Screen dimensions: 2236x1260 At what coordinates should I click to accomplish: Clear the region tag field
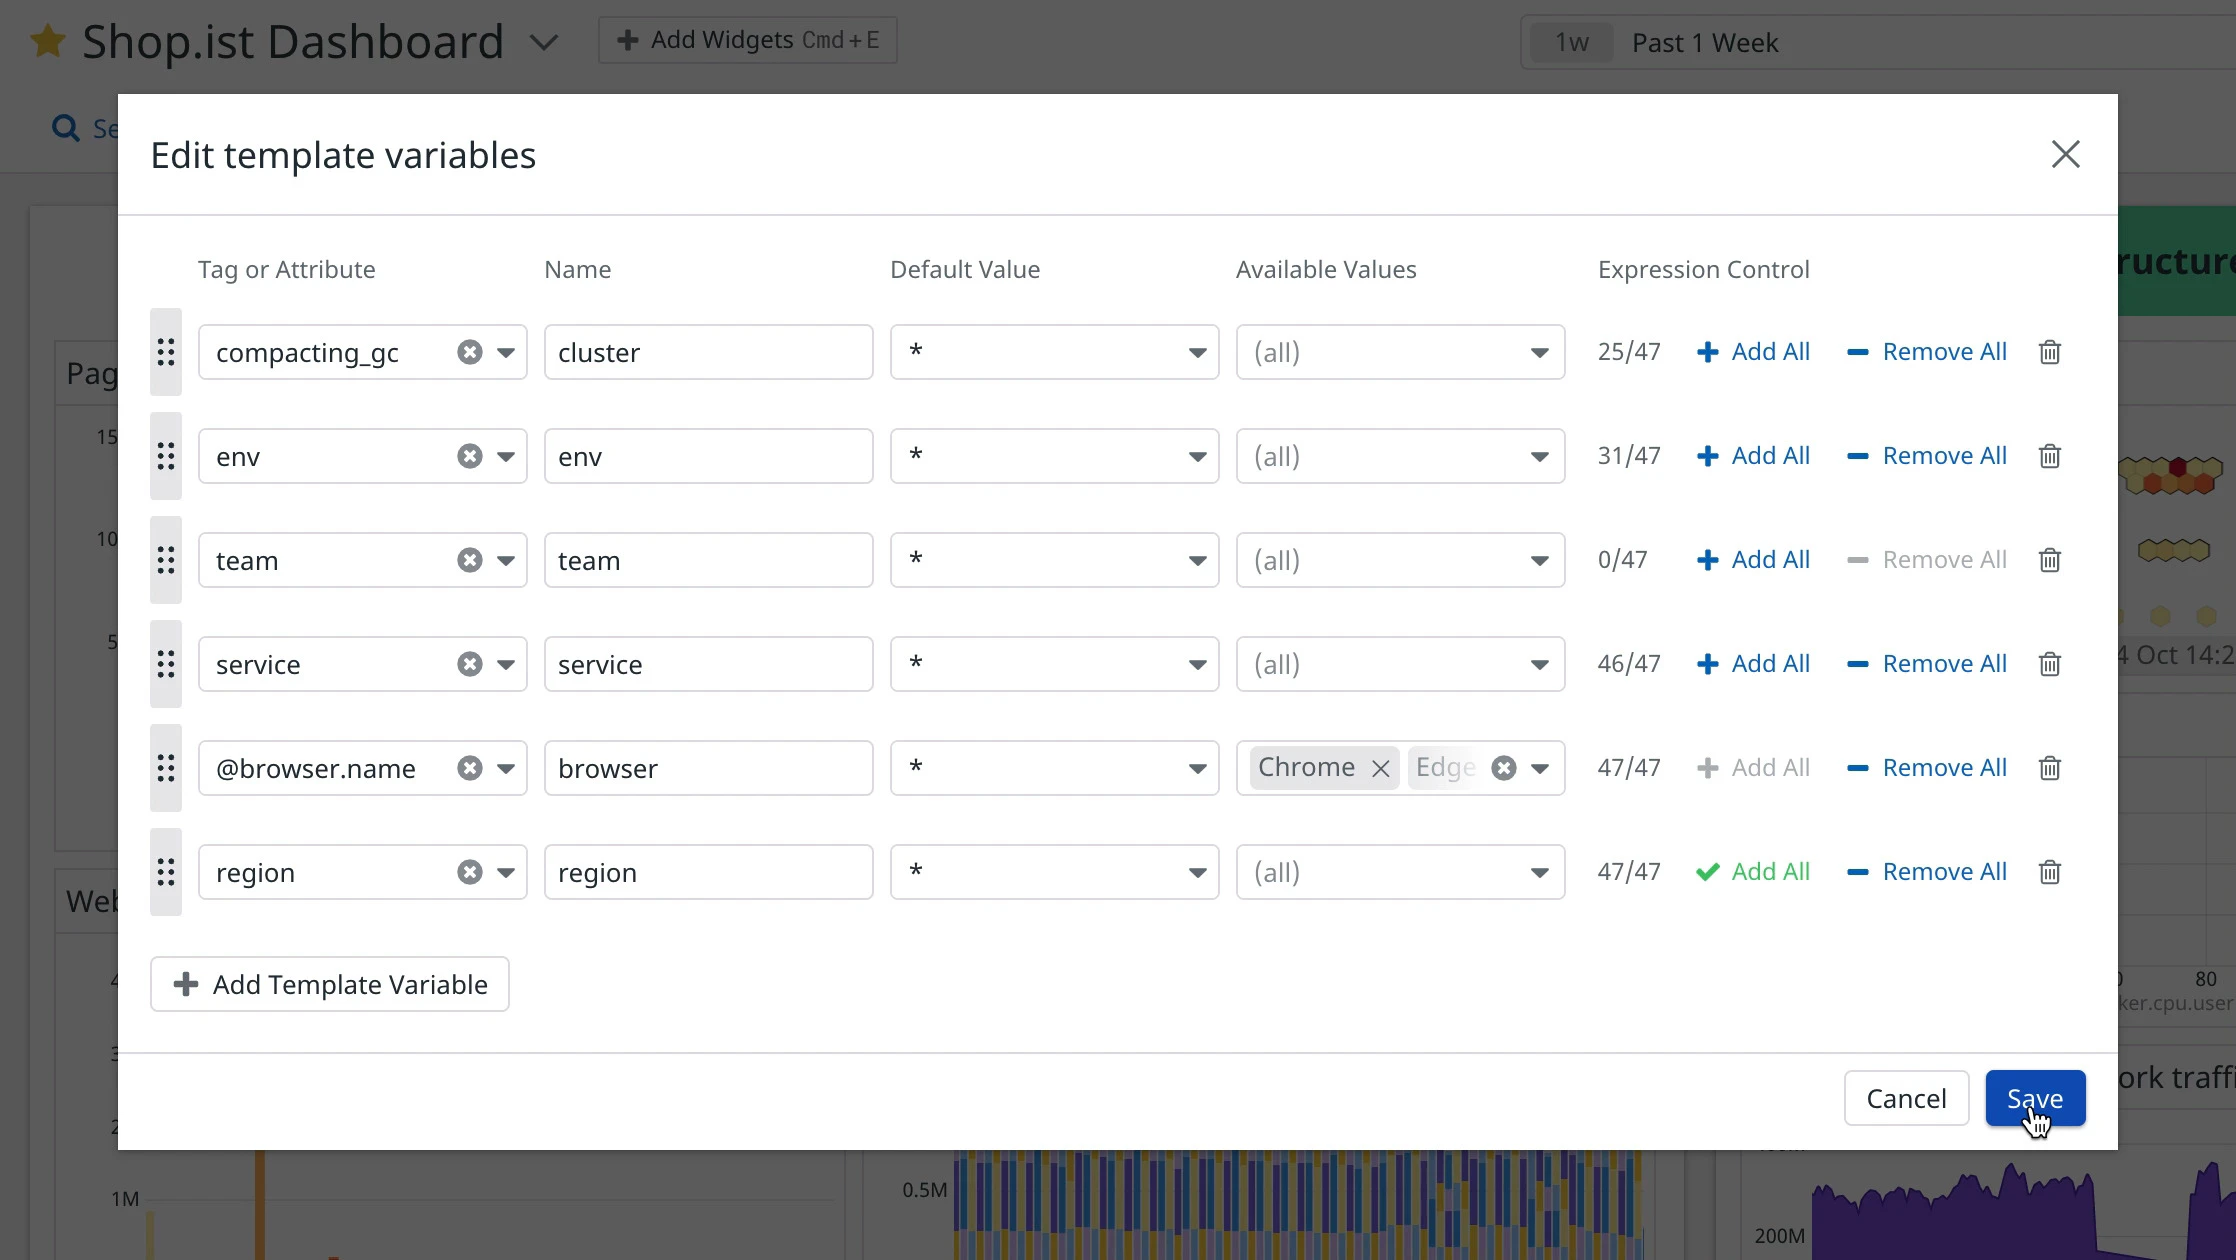(x=469, y=872)
